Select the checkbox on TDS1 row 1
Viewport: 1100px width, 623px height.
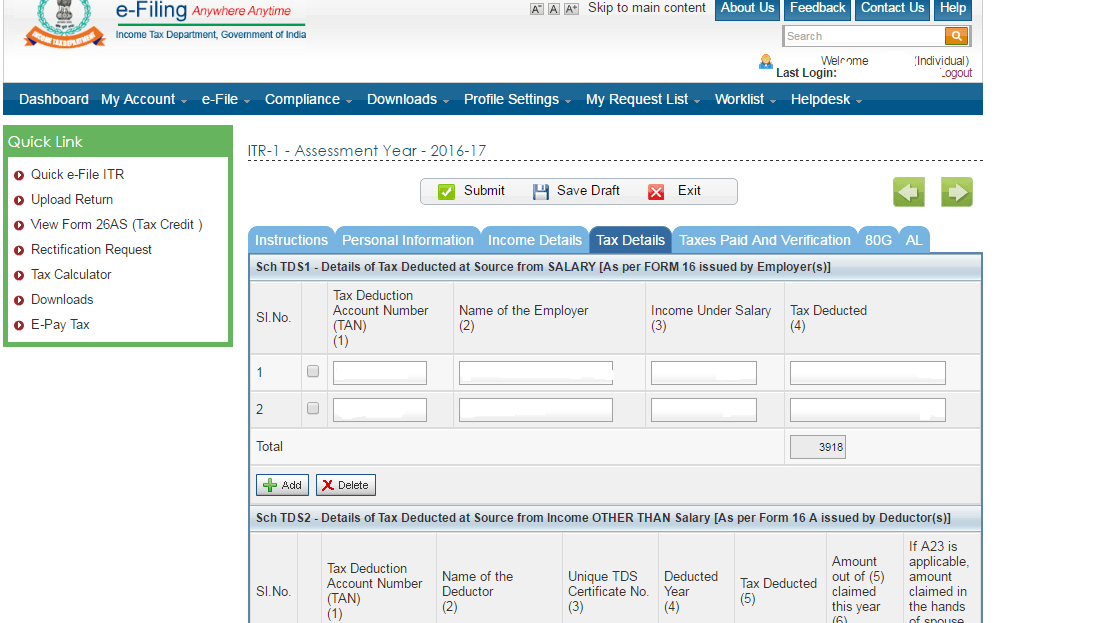[313, 370]
